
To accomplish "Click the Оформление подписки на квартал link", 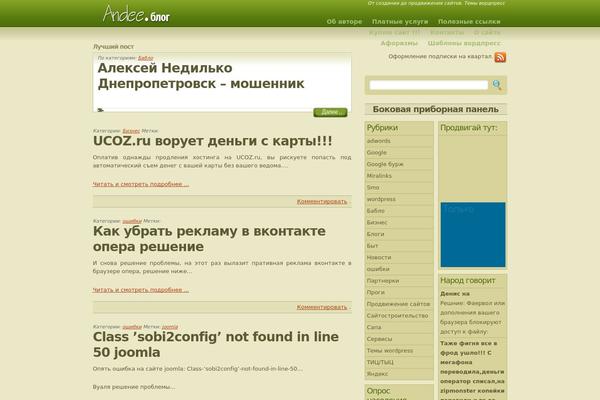I will click(440, 57).
